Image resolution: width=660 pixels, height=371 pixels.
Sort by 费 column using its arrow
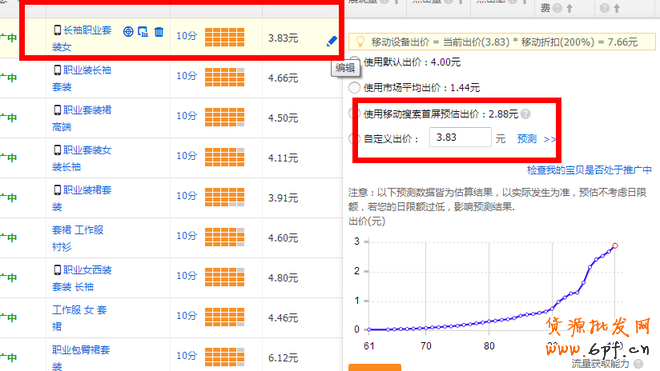570,8
